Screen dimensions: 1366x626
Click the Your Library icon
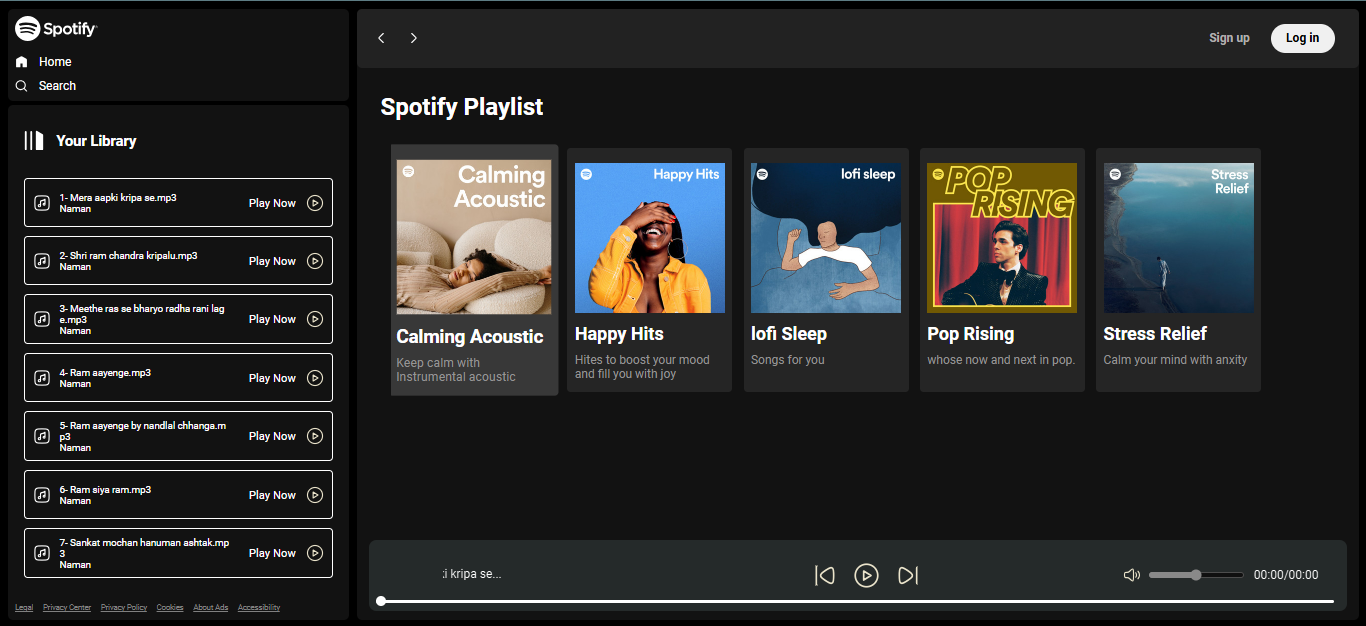tap(34, 141)
